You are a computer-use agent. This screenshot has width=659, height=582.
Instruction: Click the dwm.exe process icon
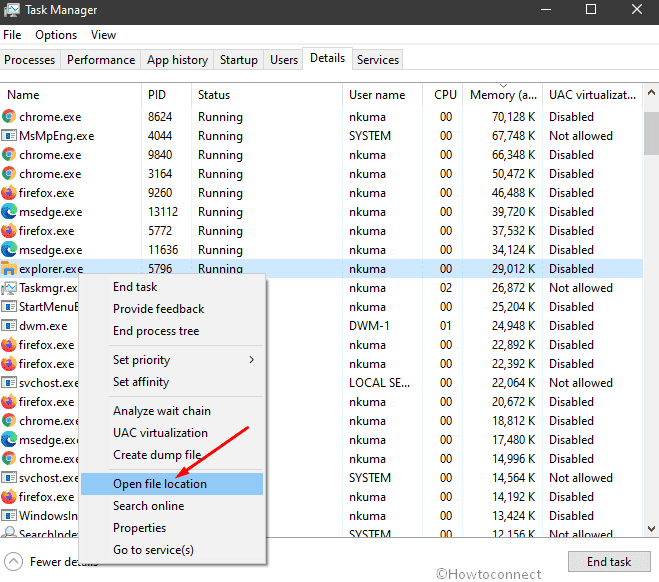click(9, 326)
